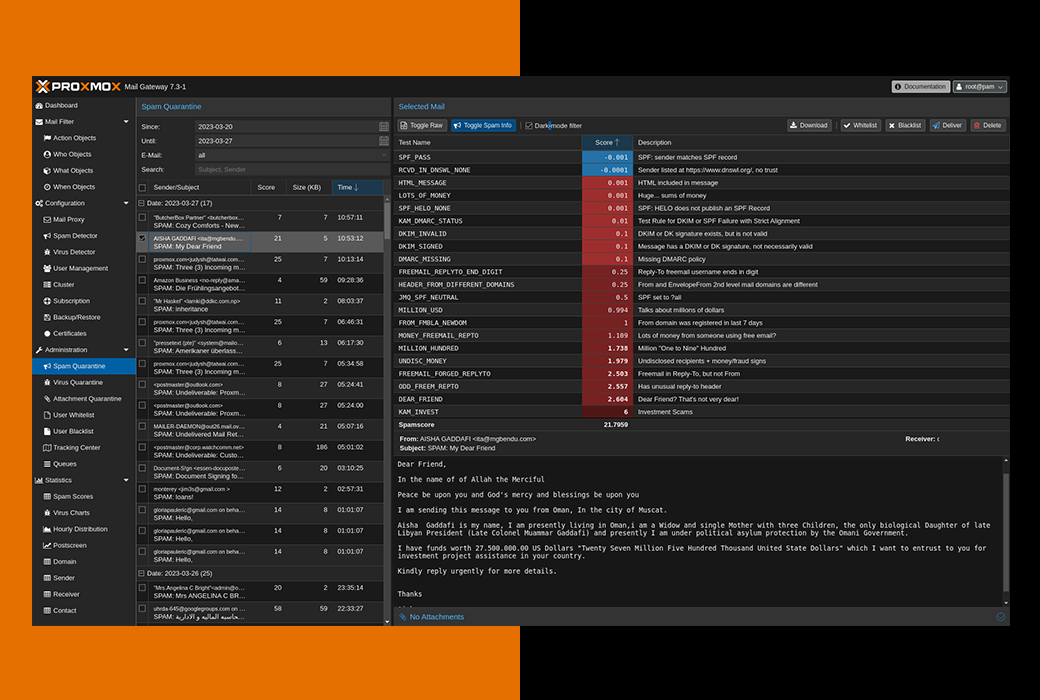Click the Backup/Restore icon
Screen dimensions: 1040x700
click(x=47, y=317)
